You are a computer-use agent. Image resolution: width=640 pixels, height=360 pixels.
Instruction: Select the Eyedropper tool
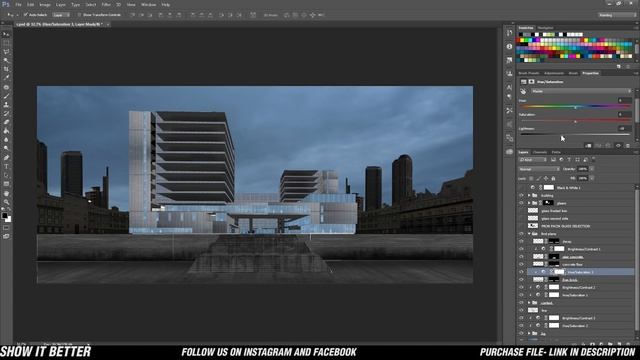(x=6, y=78)
